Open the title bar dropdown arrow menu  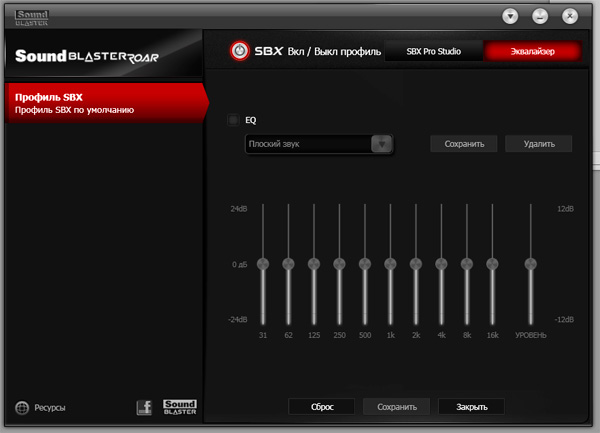[510, 16]
